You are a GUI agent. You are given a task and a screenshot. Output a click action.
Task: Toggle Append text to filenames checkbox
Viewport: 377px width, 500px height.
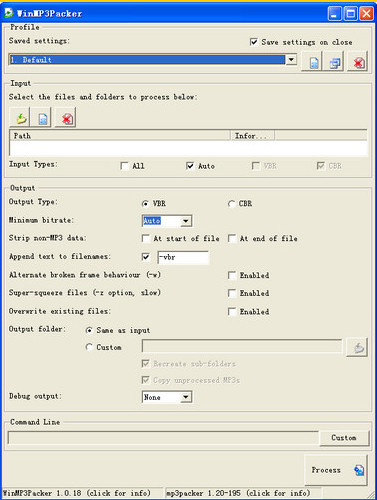point(146,257)
